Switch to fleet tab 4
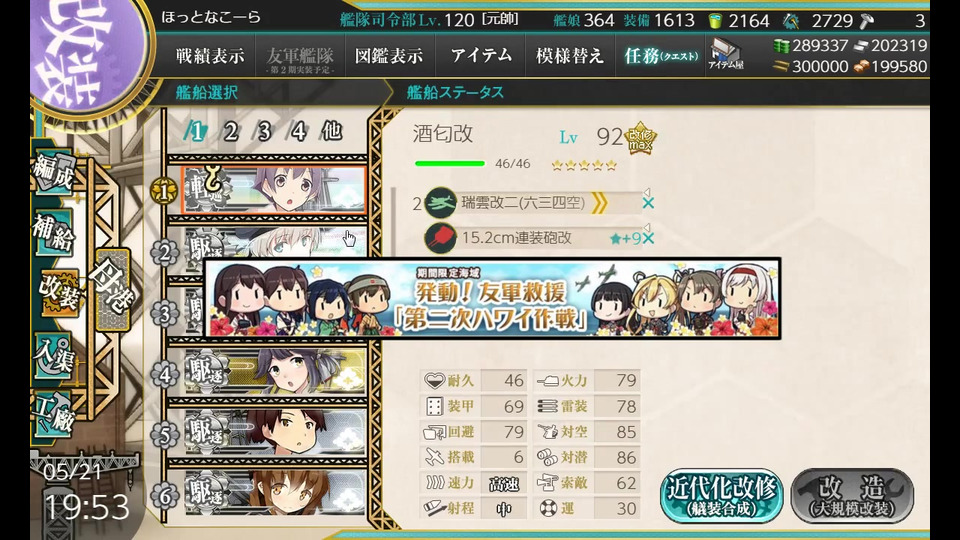The image size is (960, 540). coord(298,131)
